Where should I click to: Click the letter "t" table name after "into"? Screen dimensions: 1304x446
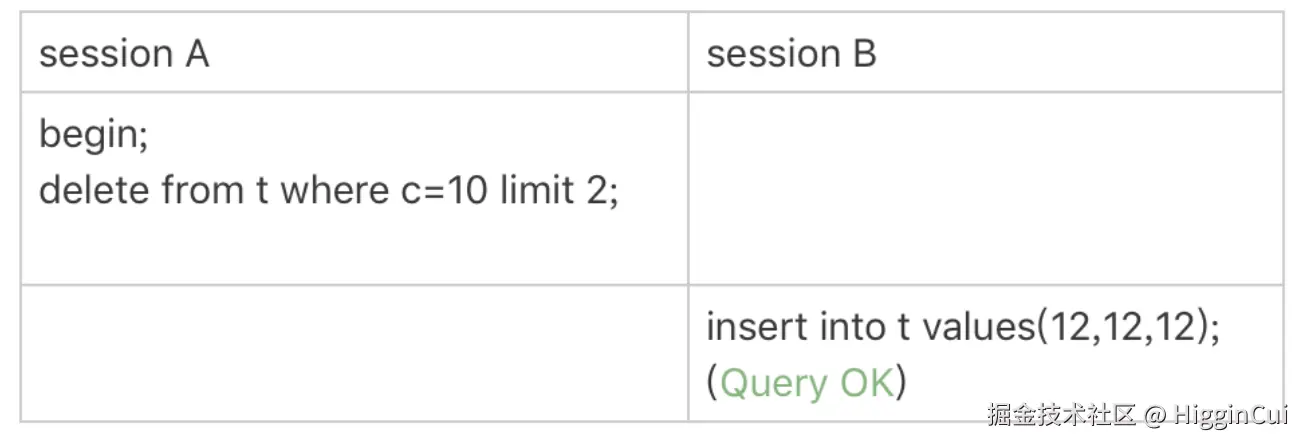[x=902, y=329]
